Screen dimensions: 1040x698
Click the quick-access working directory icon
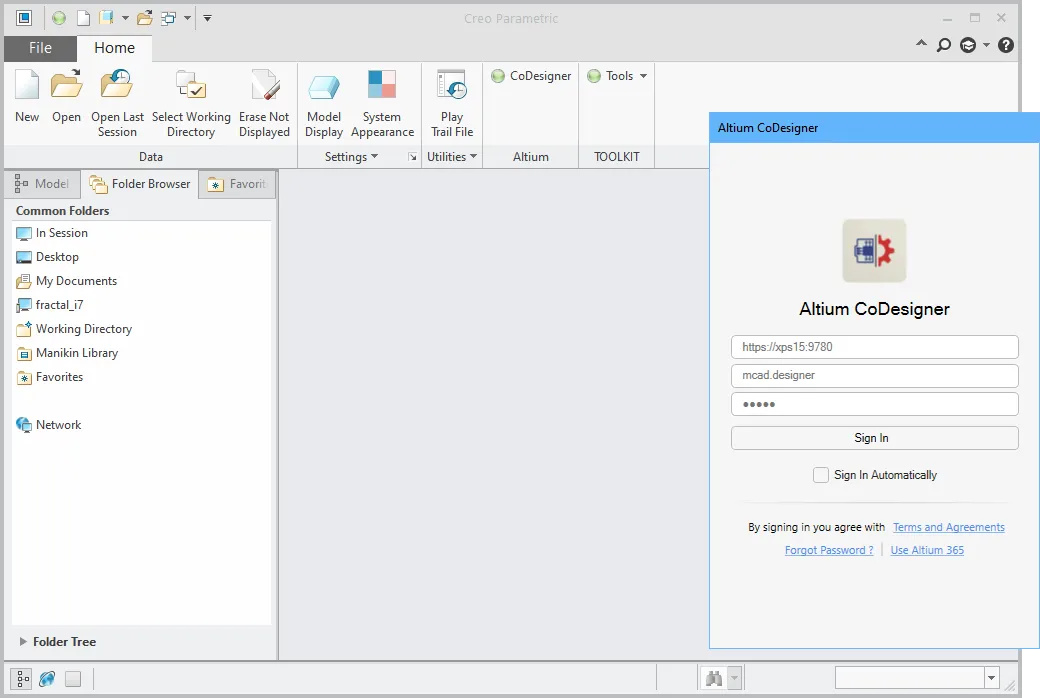tap(106, 18)
